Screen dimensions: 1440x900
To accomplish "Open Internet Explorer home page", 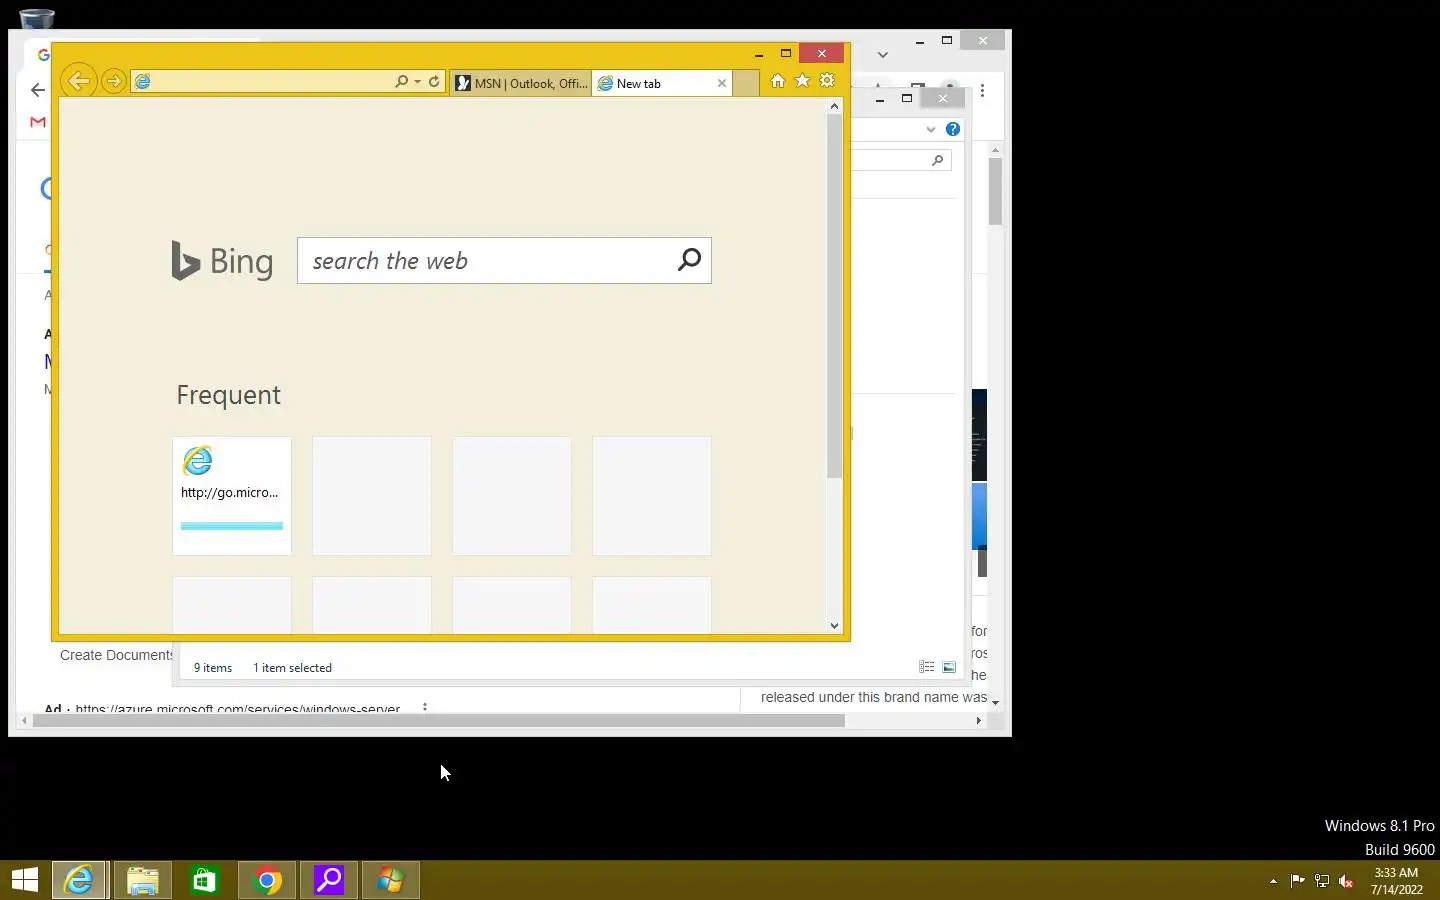I will pyautogui.click(x=778, y=81).
